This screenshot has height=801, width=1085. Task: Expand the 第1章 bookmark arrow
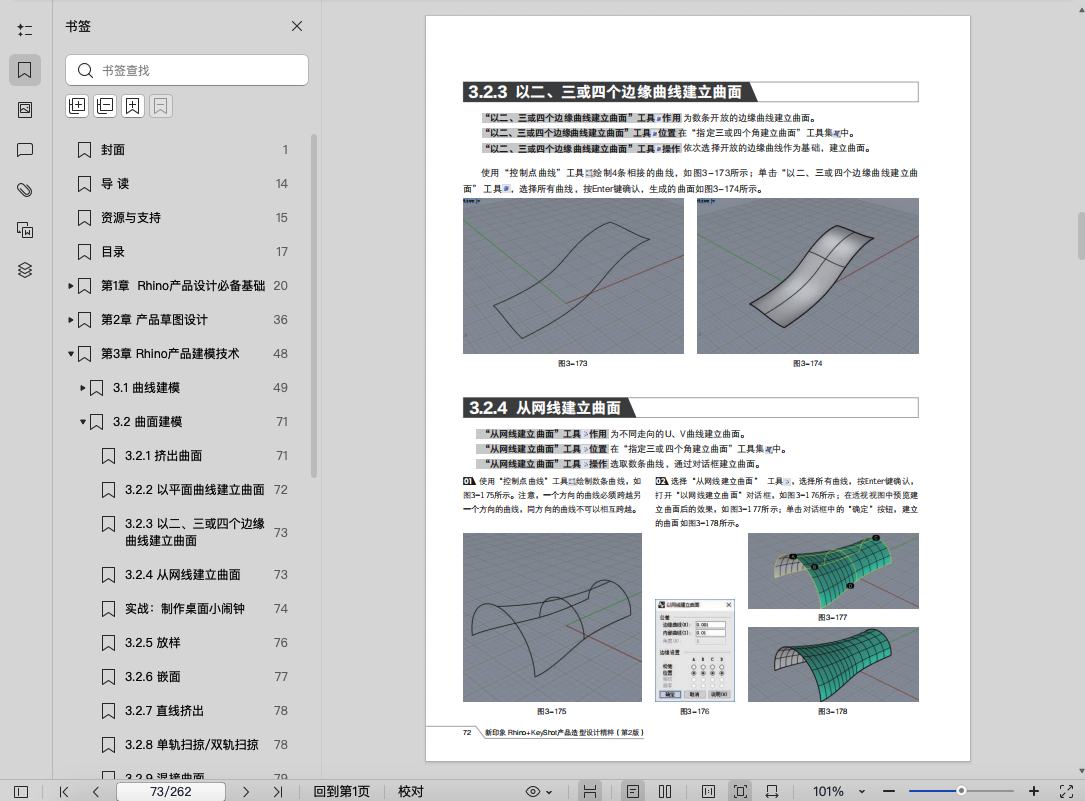point(71,286)
